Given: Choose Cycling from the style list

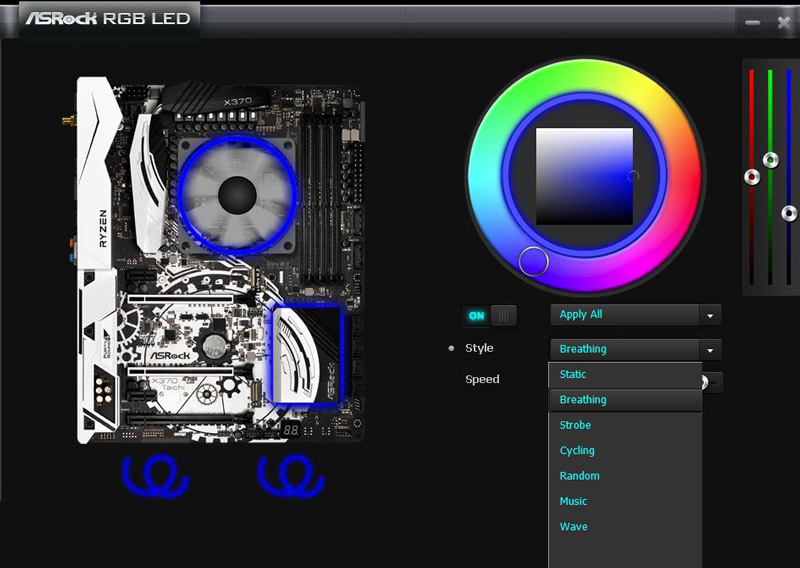Looking at the screenshot, I should (x=625, y=451).
